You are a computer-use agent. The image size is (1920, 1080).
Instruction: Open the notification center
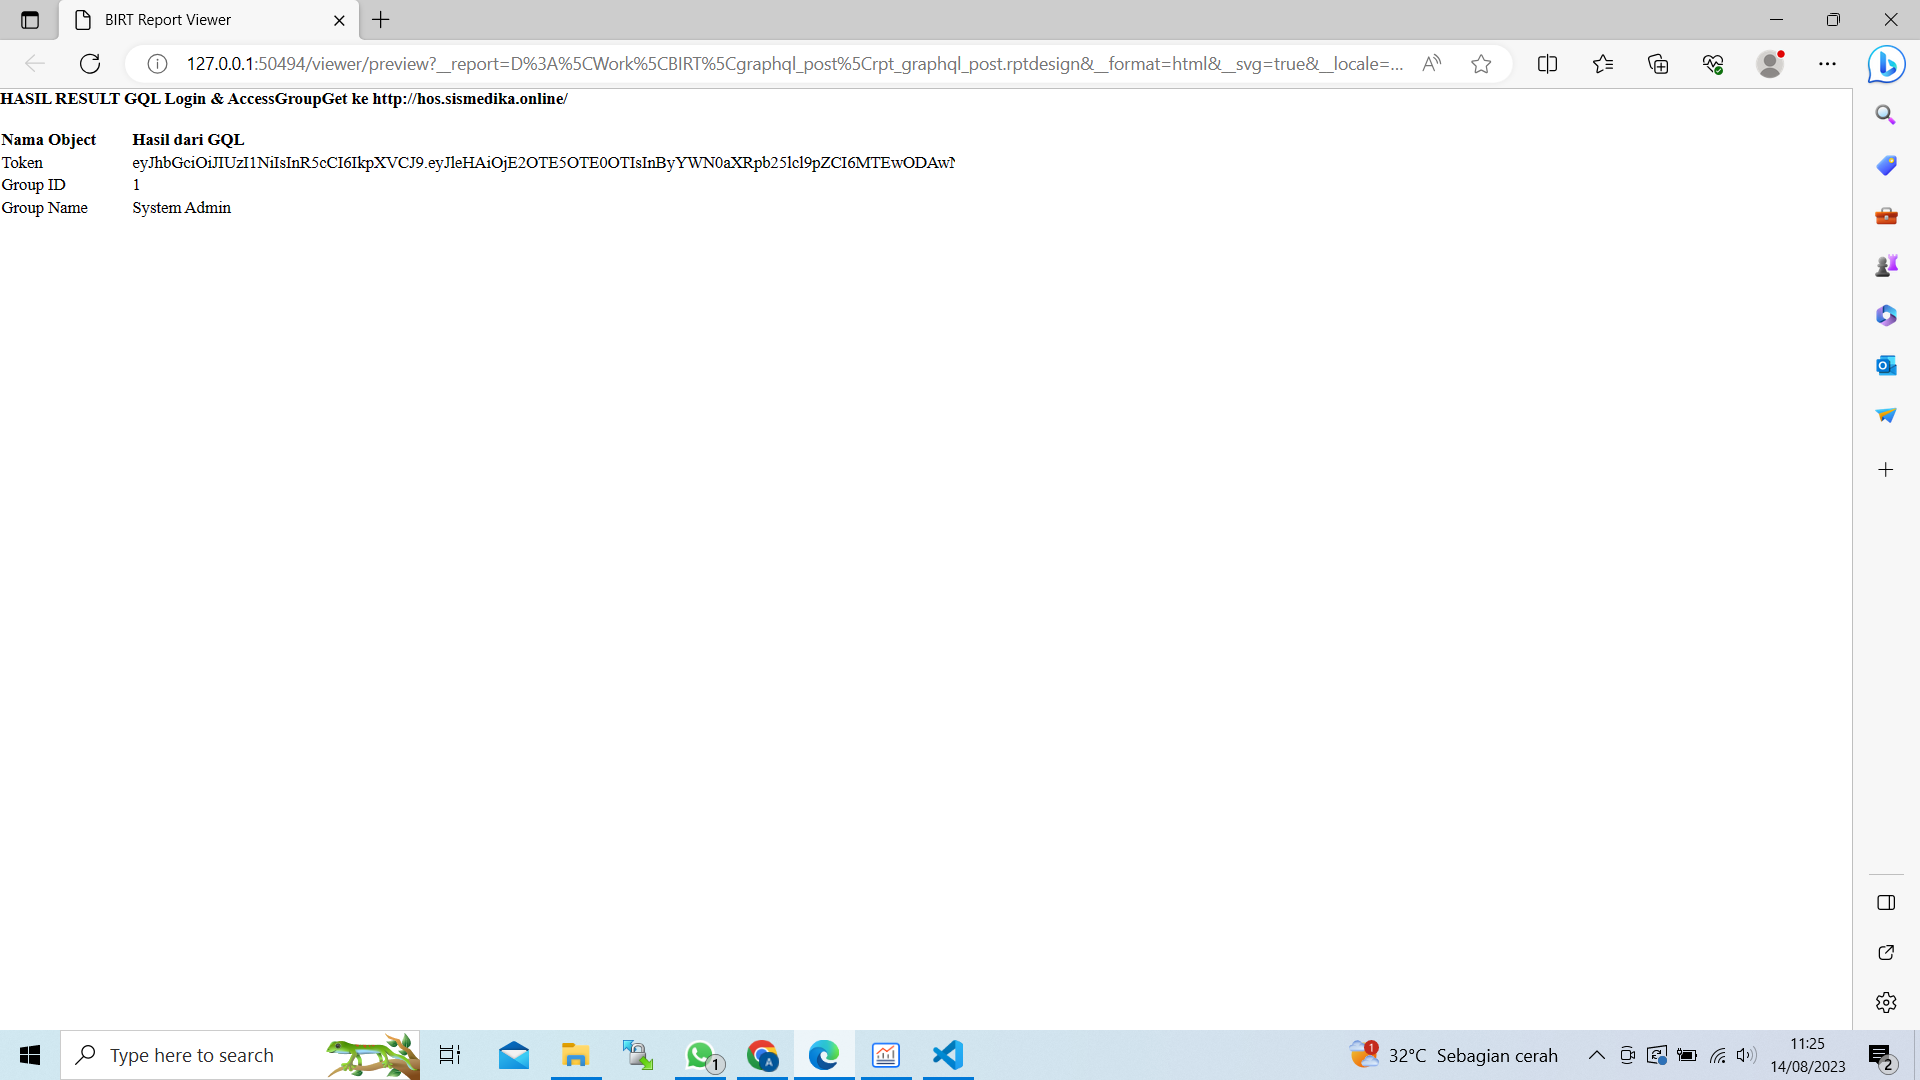[1881, 1055]
